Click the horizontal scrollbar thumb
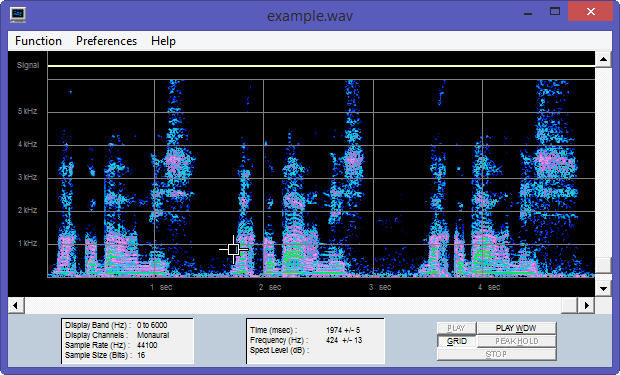Image resolution: width=620 pixels, height=375 pixels. (570, 305)
